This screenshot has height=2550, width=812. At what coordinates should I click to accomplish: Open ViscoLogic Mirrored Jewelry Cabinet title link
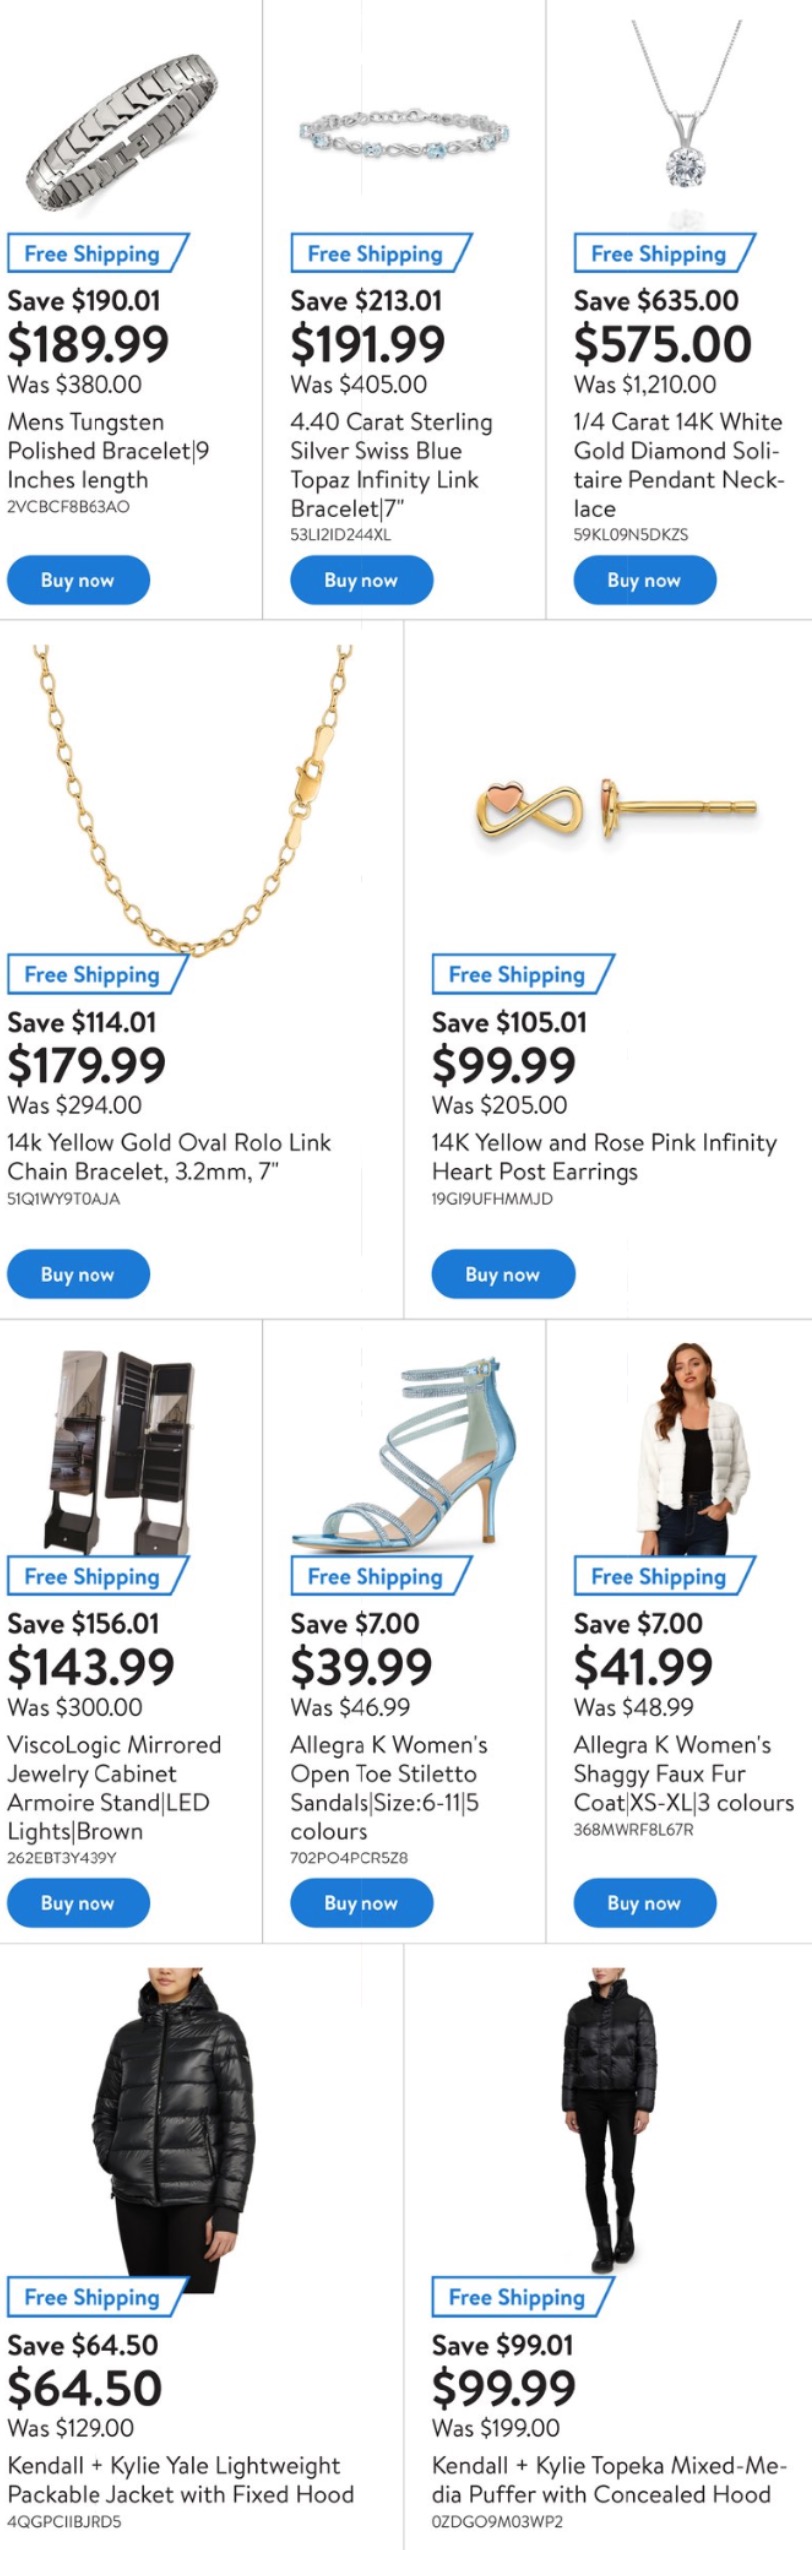[x=113, y=1787]
